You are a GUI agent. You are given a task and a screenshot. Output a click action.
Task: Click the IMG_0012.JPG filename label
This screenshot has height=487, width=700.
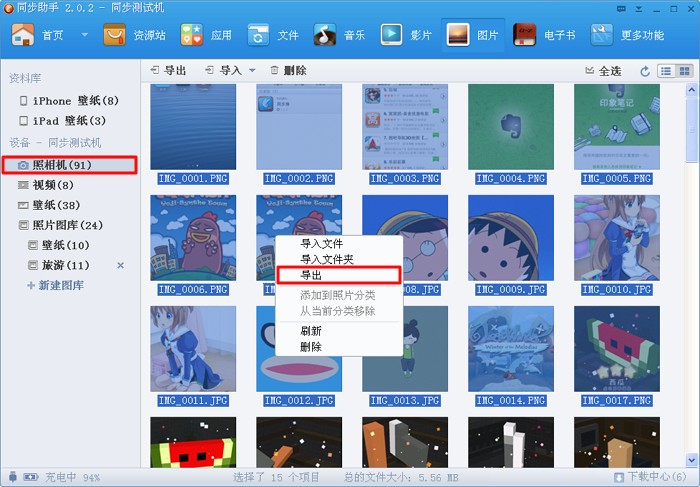(299, 401)
